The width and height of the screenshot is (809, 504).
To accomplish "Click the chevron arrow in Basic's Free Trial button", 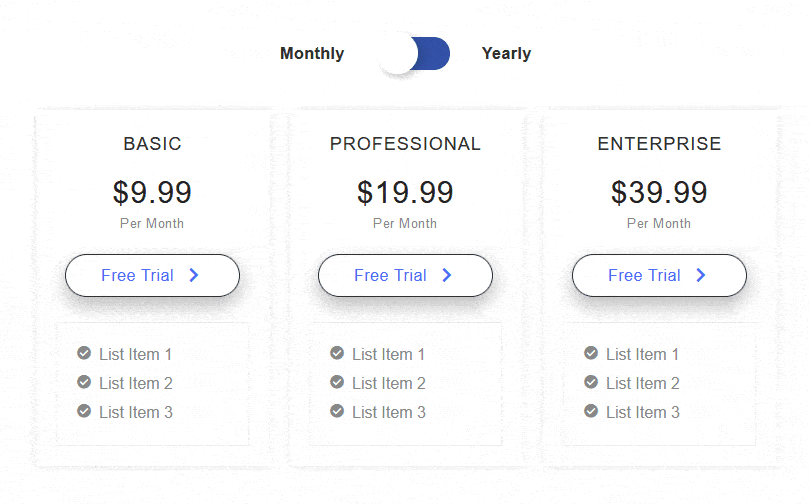I will pyautogui.click(x=194, y=275).
